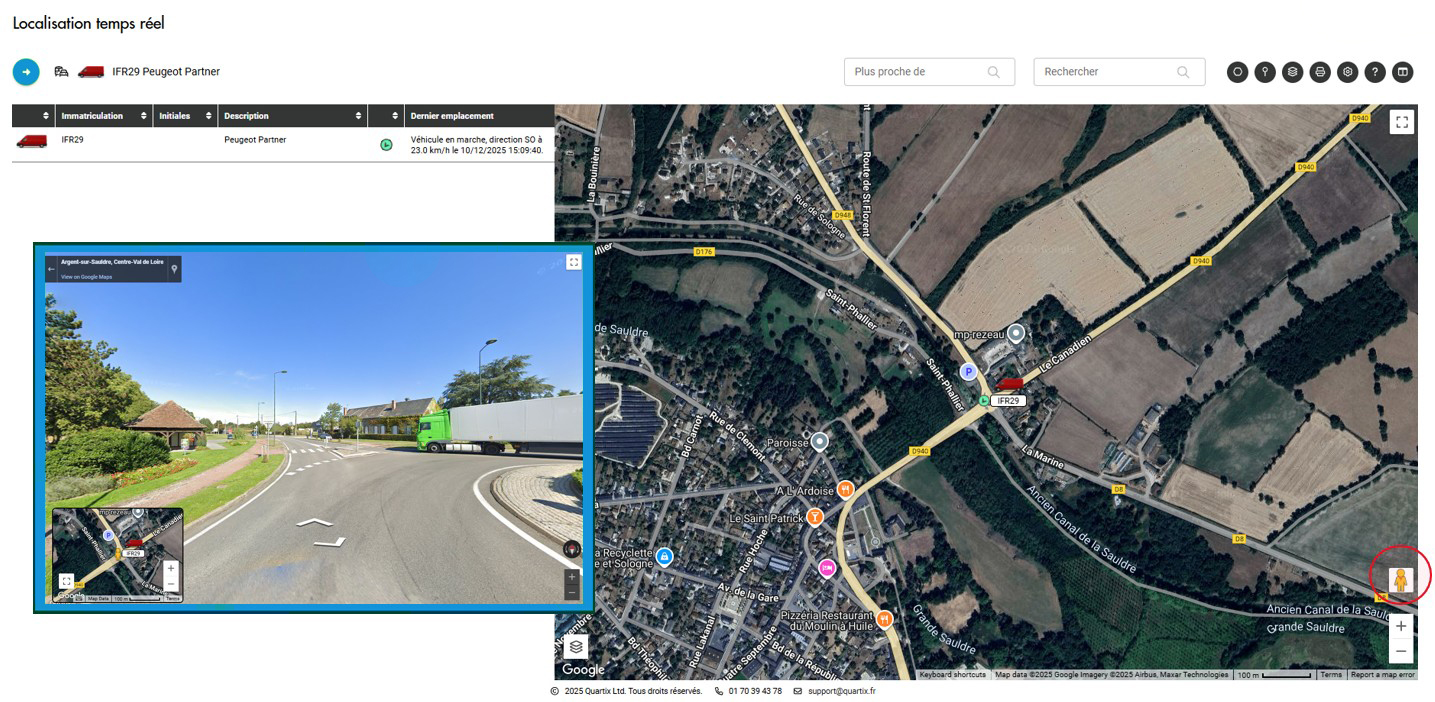This screenshot has height=702, width=1435.
Task: Open the map layers icon in top toolbar
Action: point(1293,72)
